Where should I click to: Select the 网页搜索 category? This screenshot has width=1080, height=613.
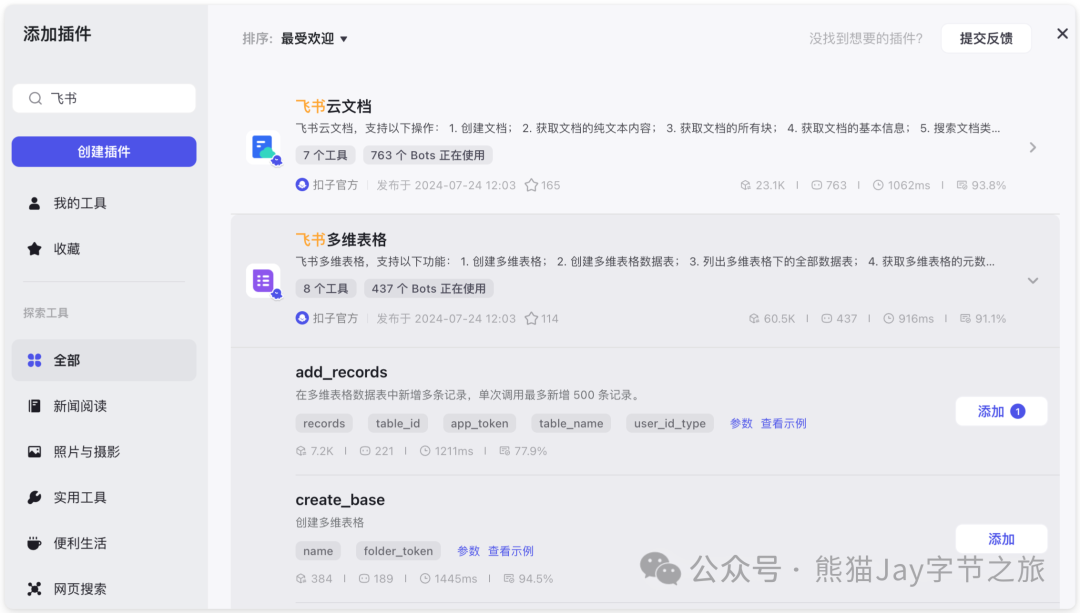(x=104, y=589)
